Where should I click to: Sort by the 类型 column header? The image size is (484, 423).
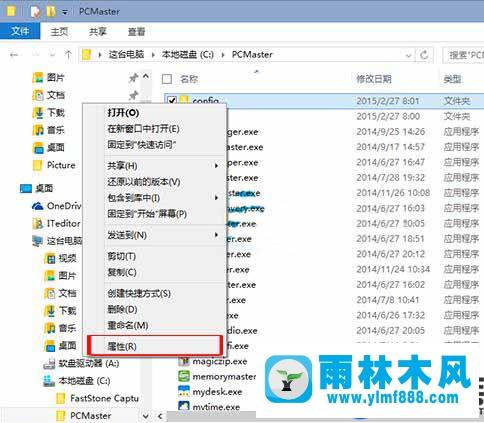[x=453, y=79]
